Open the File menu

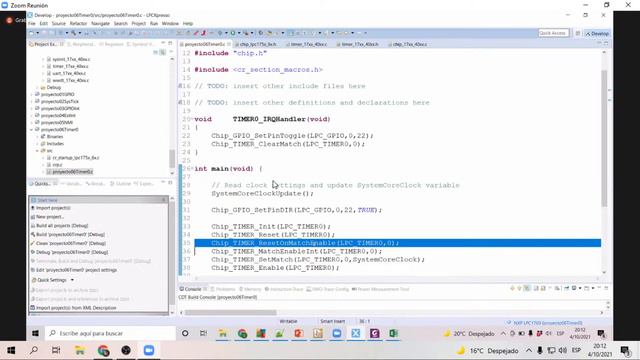pos(32,24)
